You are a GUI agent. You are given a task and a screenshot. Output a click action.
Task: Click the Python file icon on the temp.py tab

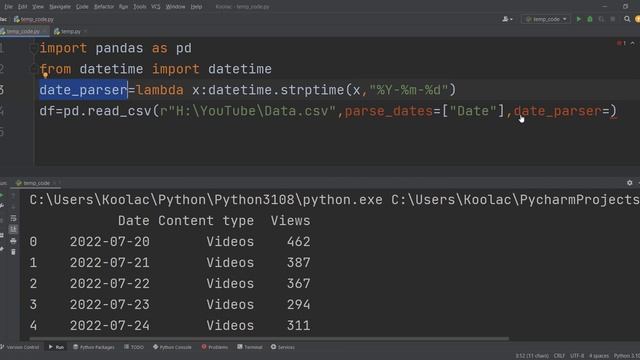pyautogui.click(x=57, y=31)
